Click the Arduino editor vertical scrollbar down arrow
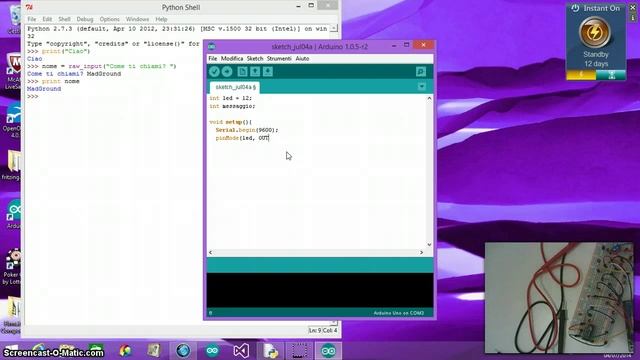 click(x=429, y=244)
